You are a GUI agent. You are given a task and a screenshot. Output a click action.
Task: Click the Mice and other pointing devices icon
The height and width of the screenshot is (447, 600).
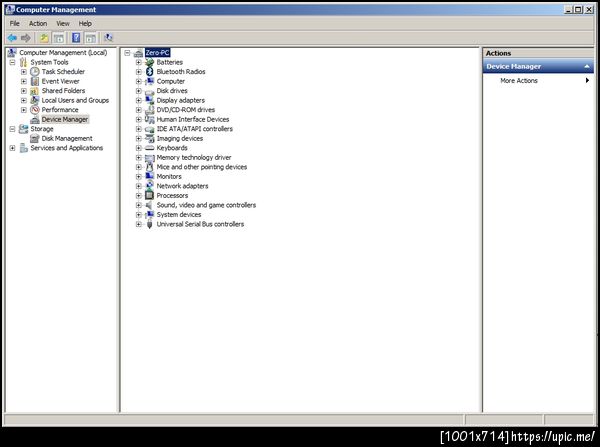(x=150, y=167)
